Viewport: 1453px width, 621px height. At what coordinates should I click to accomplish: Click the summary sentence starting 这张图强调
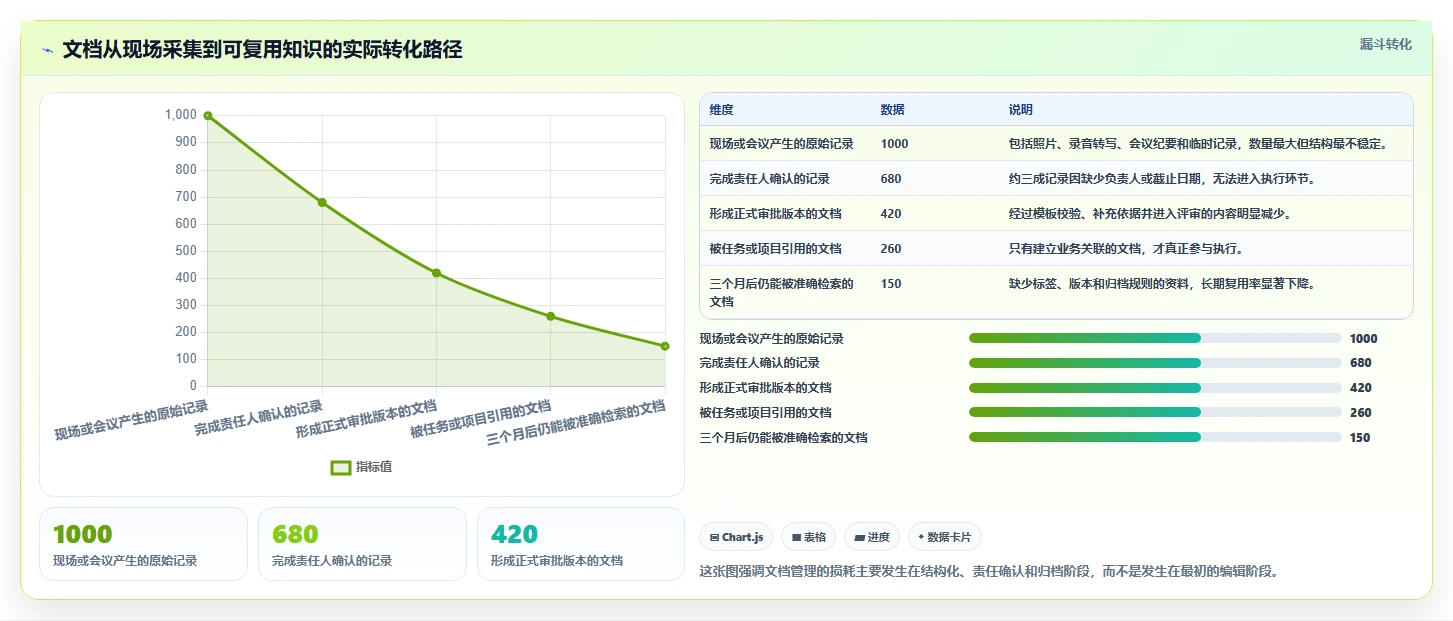tap(989, 572)
